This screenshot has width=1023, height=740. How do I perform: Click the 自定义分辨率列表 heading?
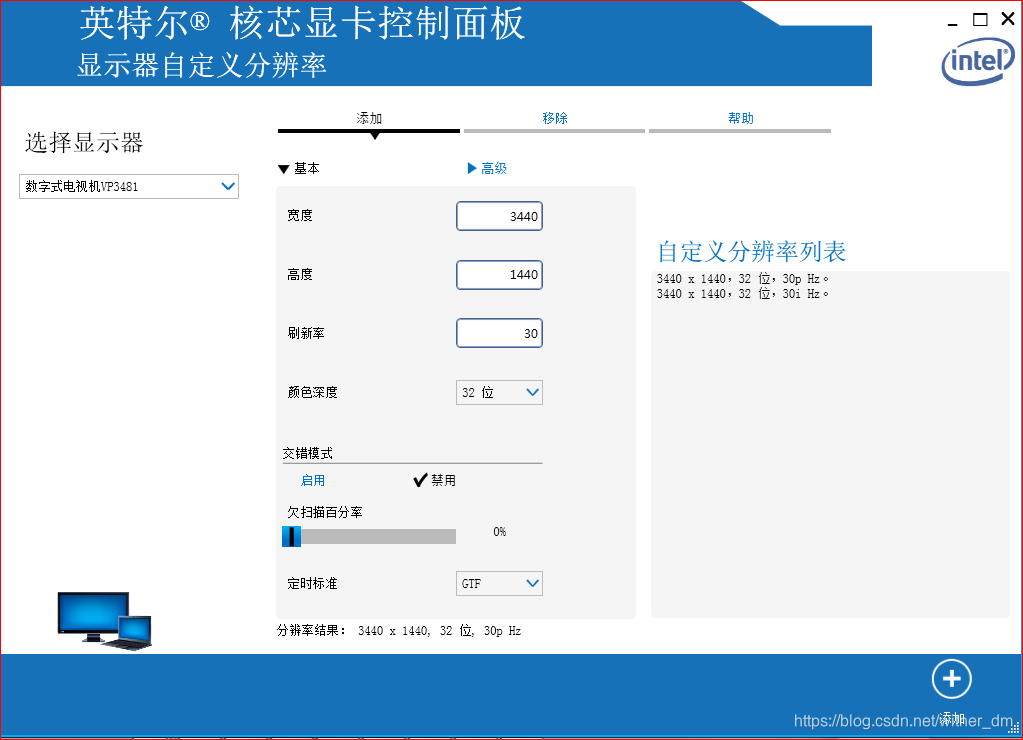point(752,252)
